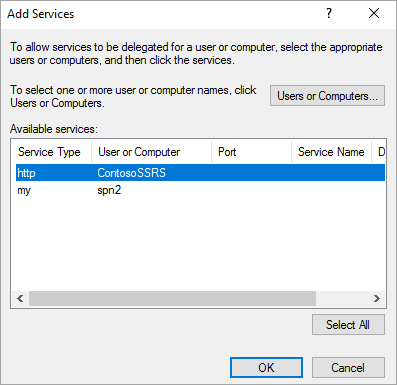The height and width of the screenshot is (385, 397).
Task: Cancel the Add Services dialog
Action: click(348, 368)
